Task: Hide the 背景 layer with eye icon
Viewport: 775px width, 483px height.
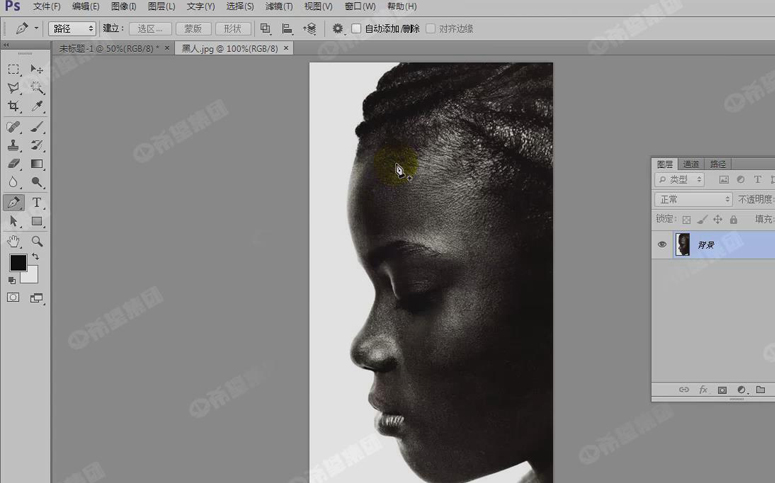Action: [x=662, y=245]
